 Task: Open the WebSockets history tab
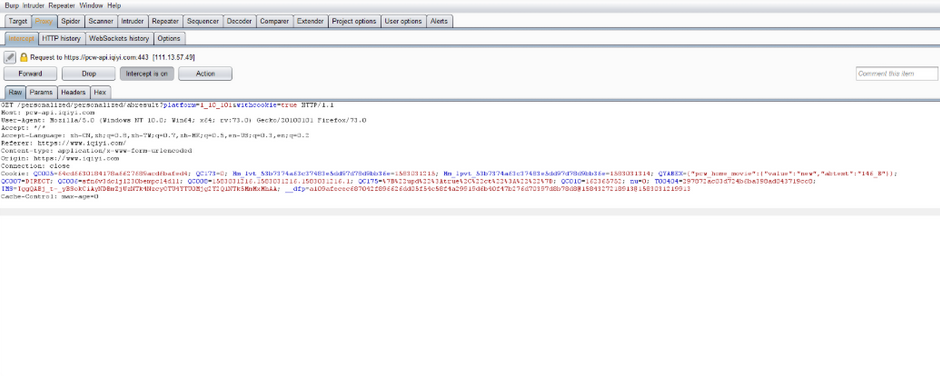tap(119, 38)
